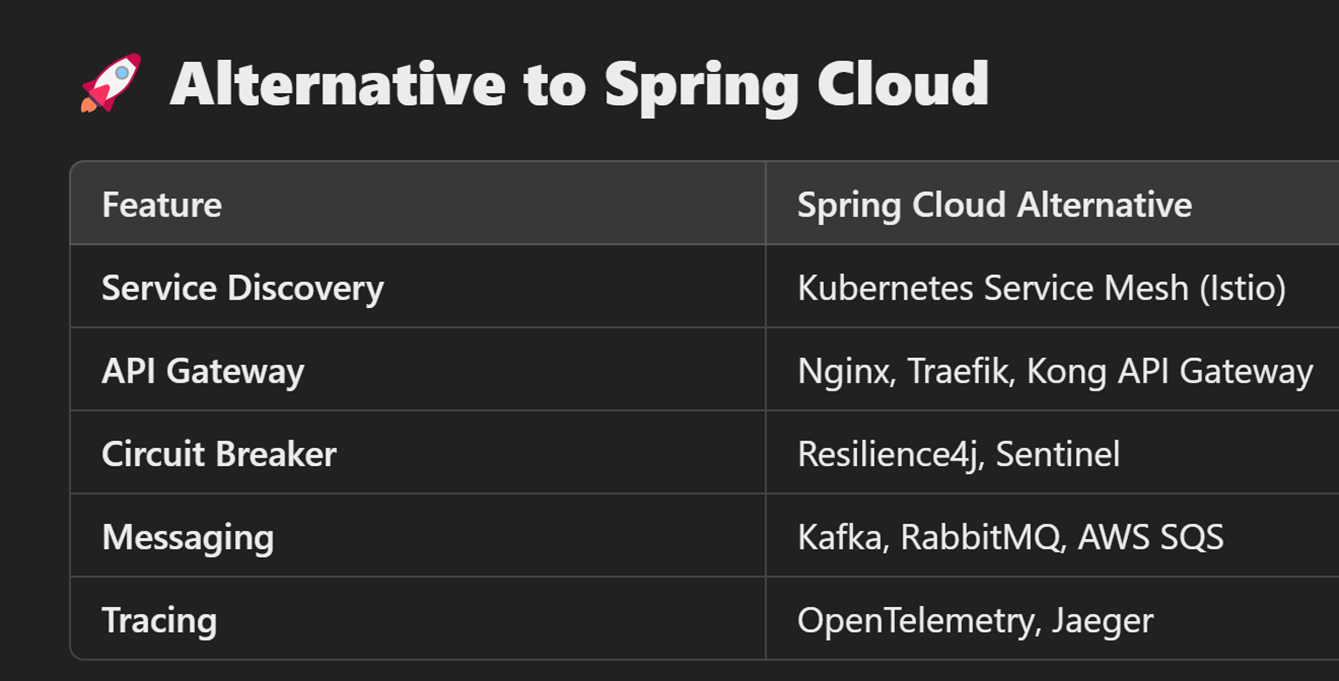
Task: Select the "Tracing" feature cell
Action: [159, 620]
